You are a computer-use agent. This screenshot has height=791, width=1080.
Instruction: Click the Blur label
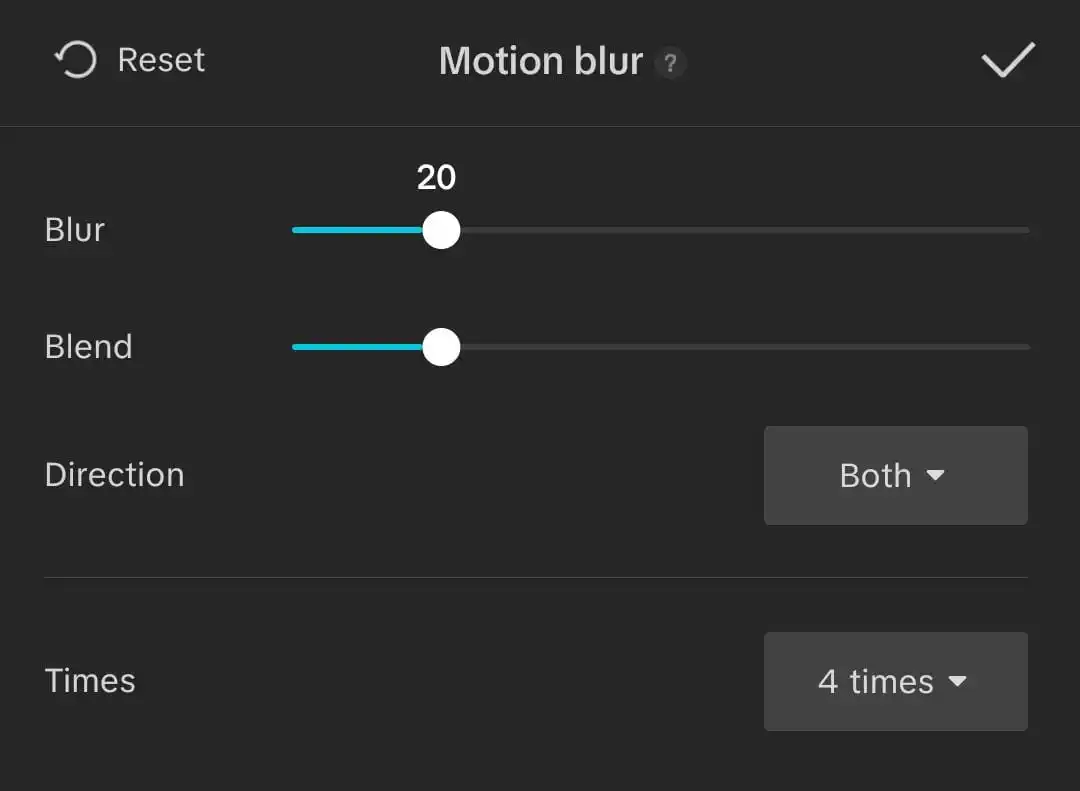pos(74,230)
